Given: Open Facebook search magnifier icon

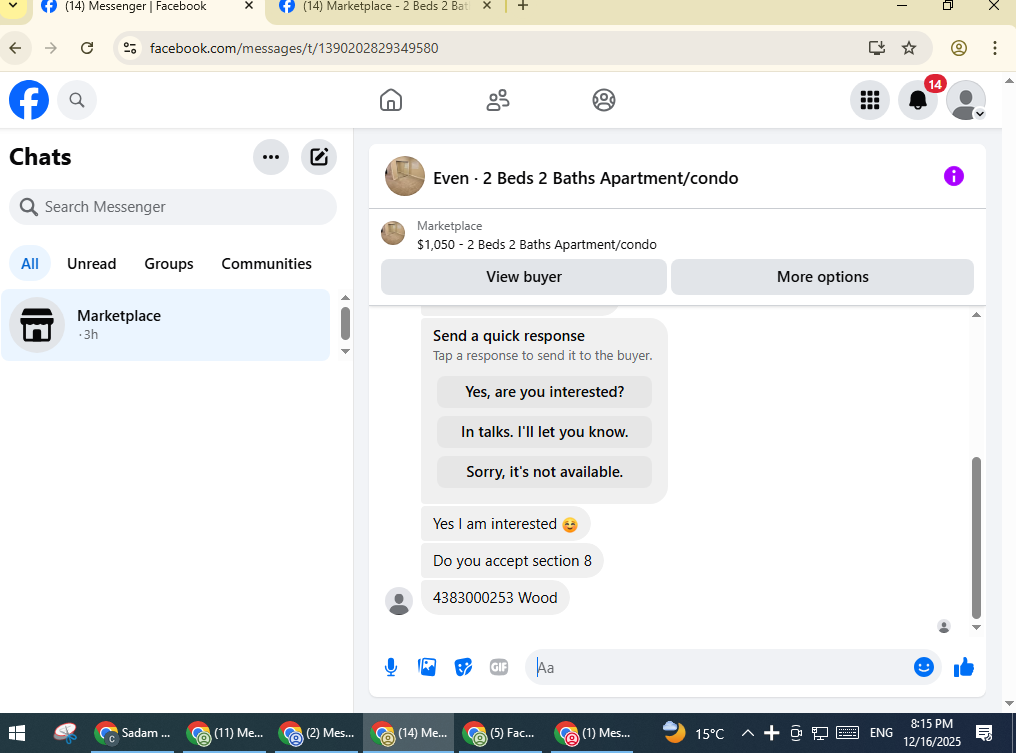Looking at the screenshot, I should pos(76,100).
